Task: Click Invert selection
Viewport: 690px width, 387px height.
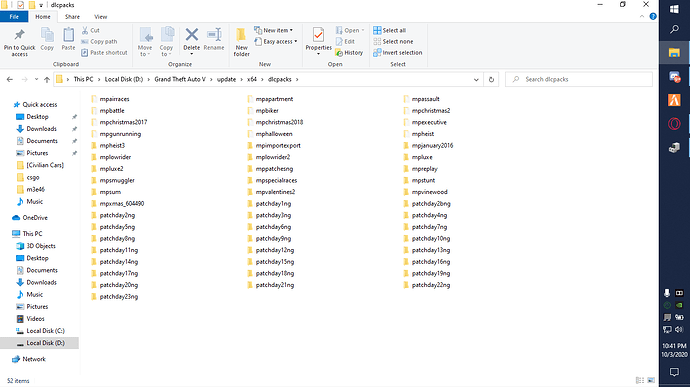Action: tap(397, 52)
